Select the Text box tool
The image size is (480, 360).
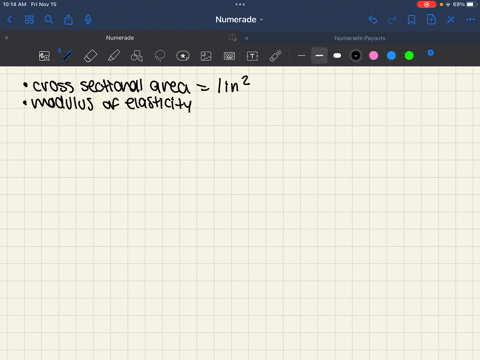[x=252, y=56]
